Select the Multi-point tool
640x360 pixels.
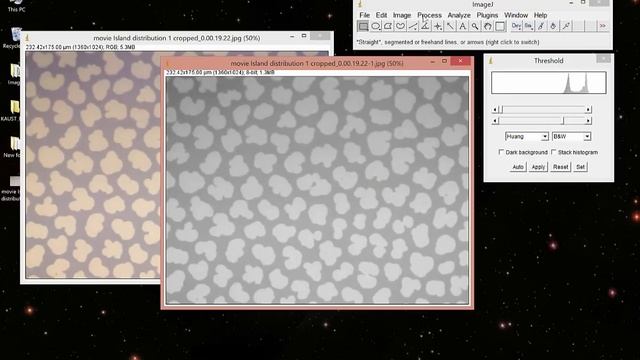[x=438, y=27]
